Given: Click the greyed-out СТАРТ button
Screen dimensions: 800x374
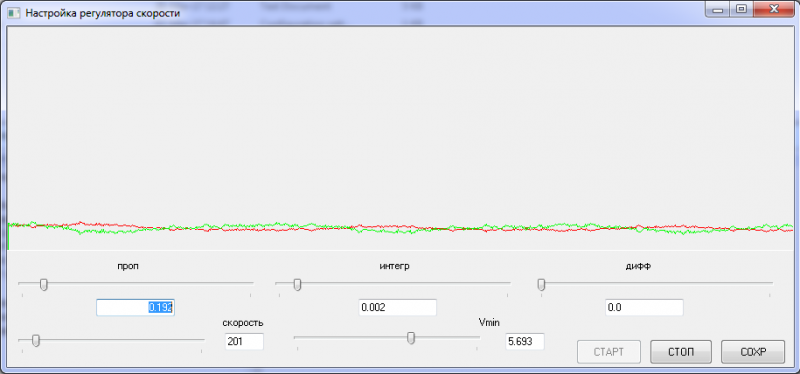Looking at the screenshot, I should coord(609,352).
